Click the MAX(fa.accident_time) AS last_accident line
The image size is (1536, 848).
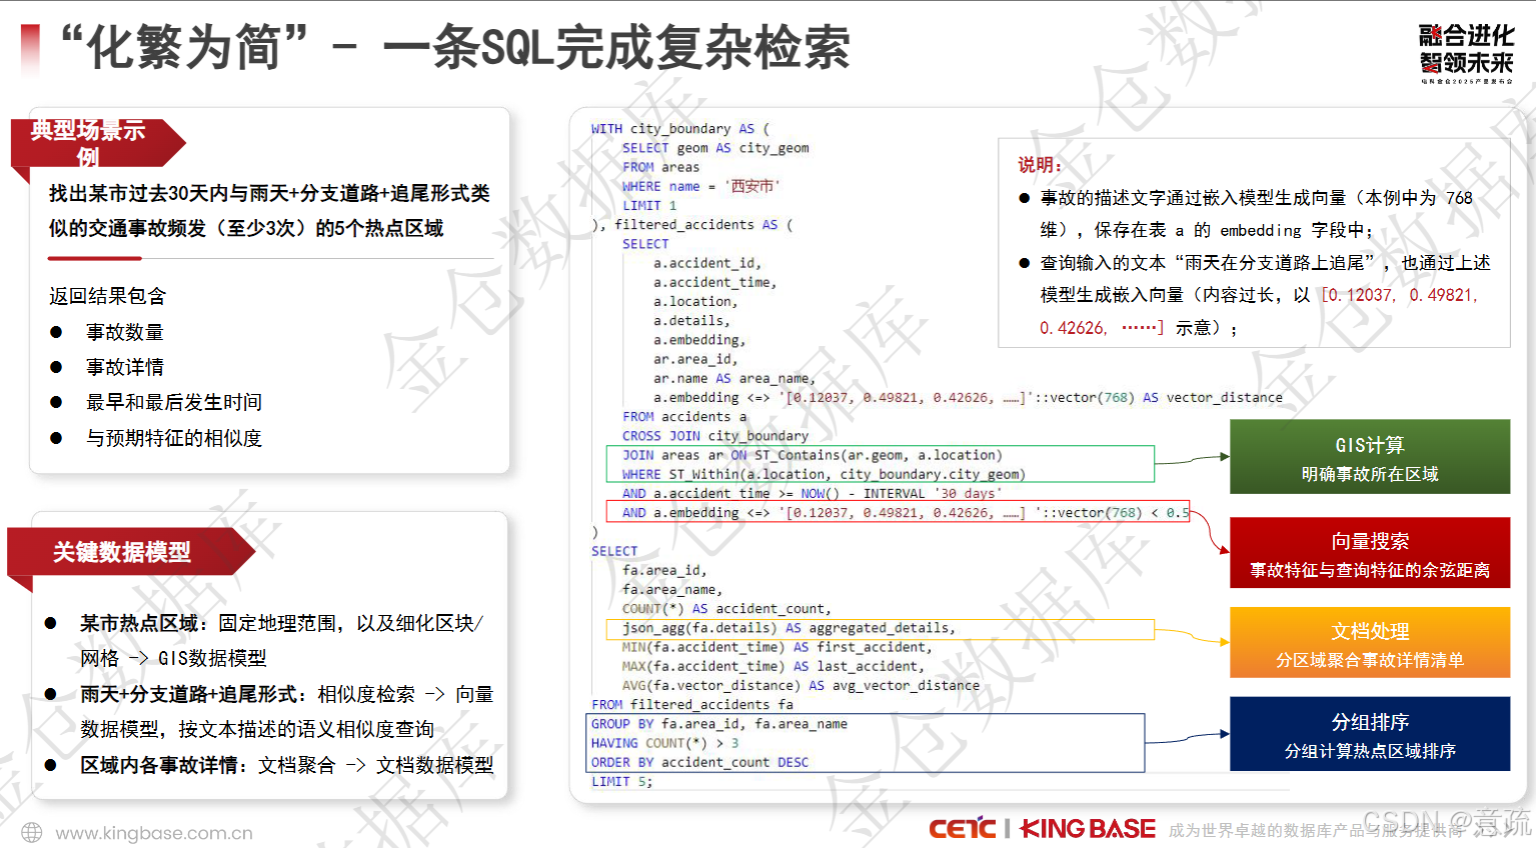773,666
